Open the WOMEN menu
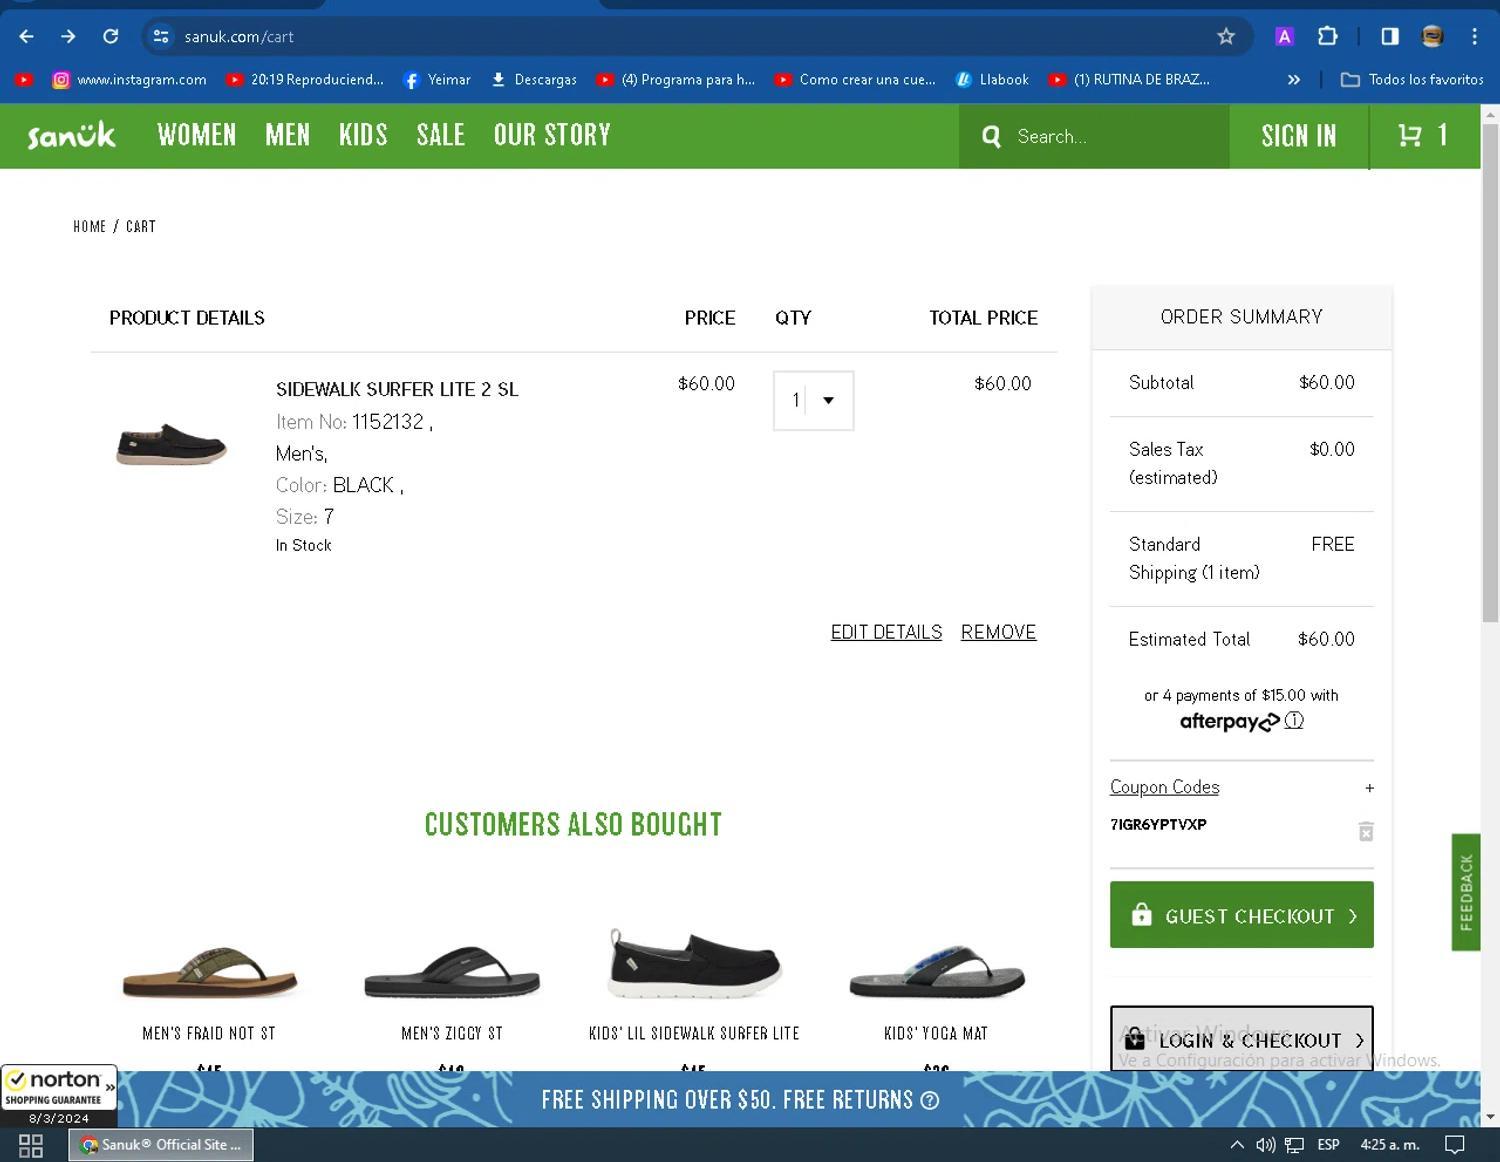This screenshot has height=1162, width=1500. click(197, 135)
